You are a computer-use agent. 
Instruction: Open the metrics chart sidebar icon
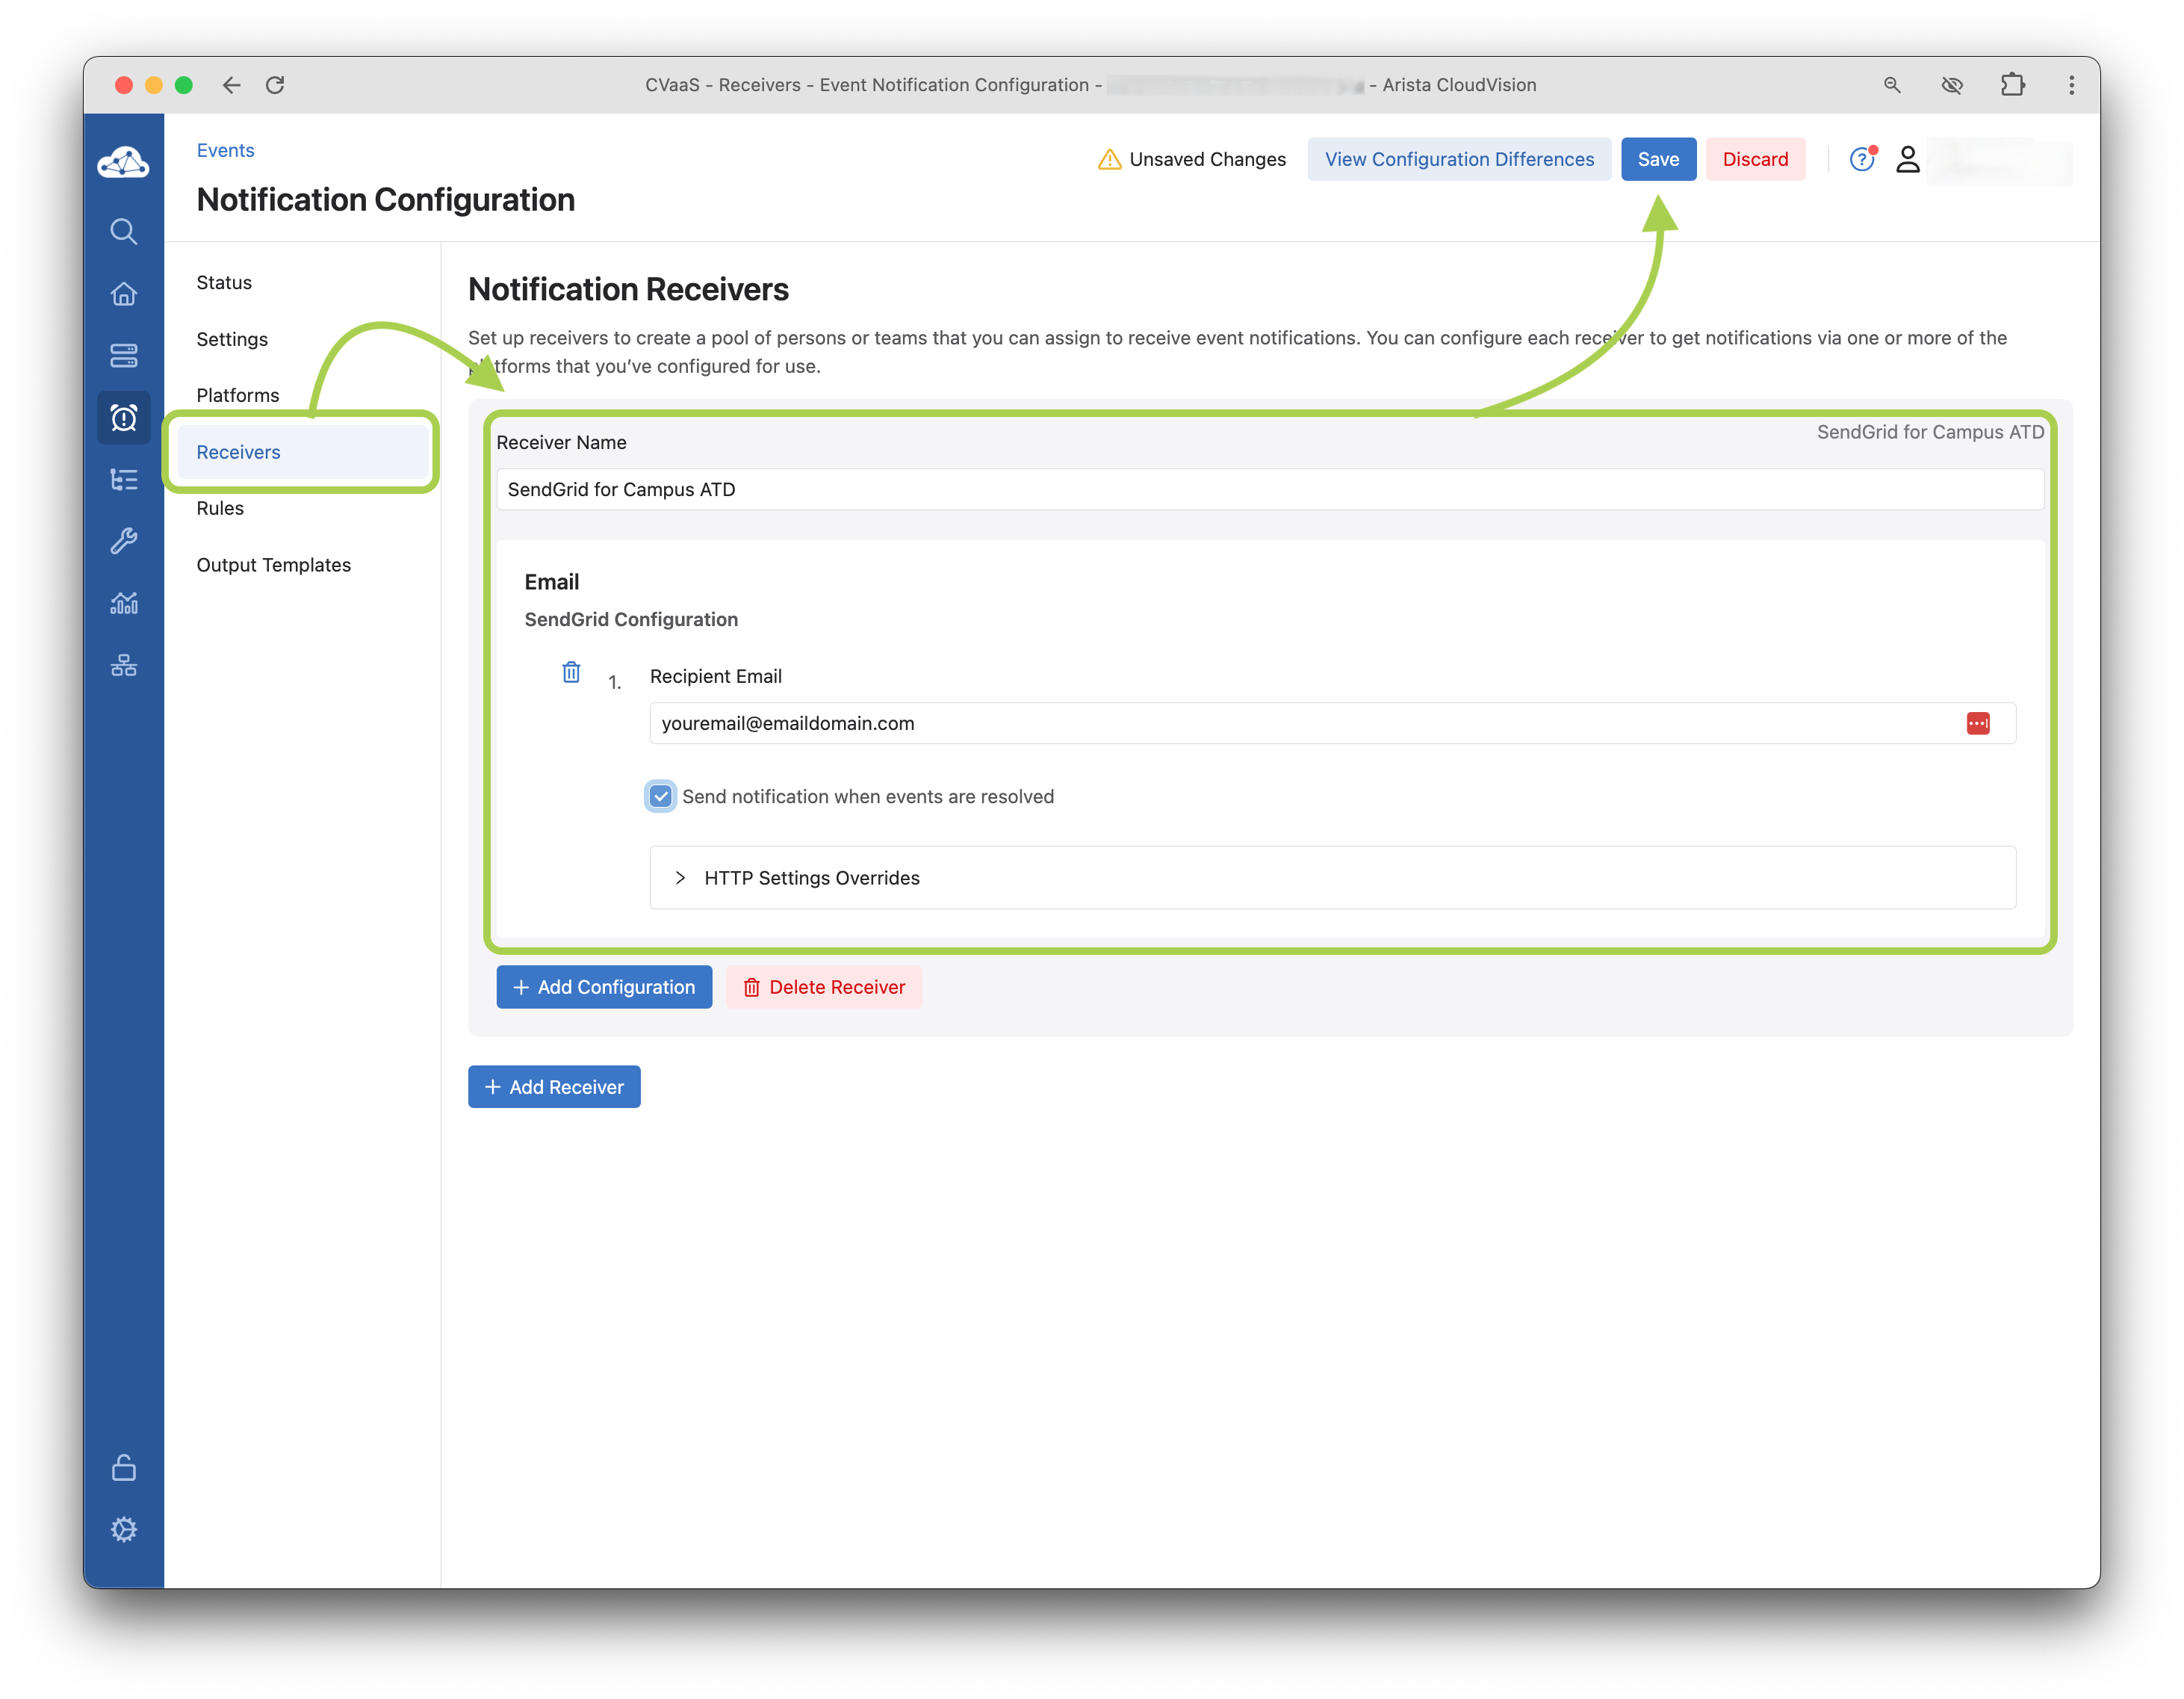click(x=123, y=603)
